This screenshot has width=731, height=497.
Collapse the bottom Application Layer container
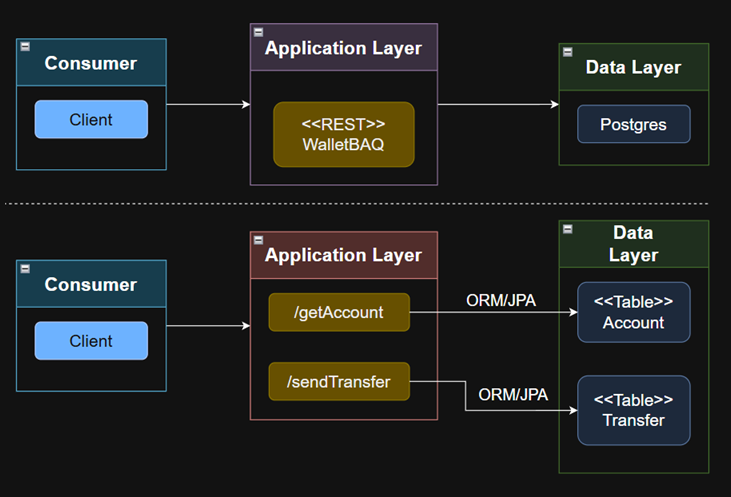(x=258, y=240)
